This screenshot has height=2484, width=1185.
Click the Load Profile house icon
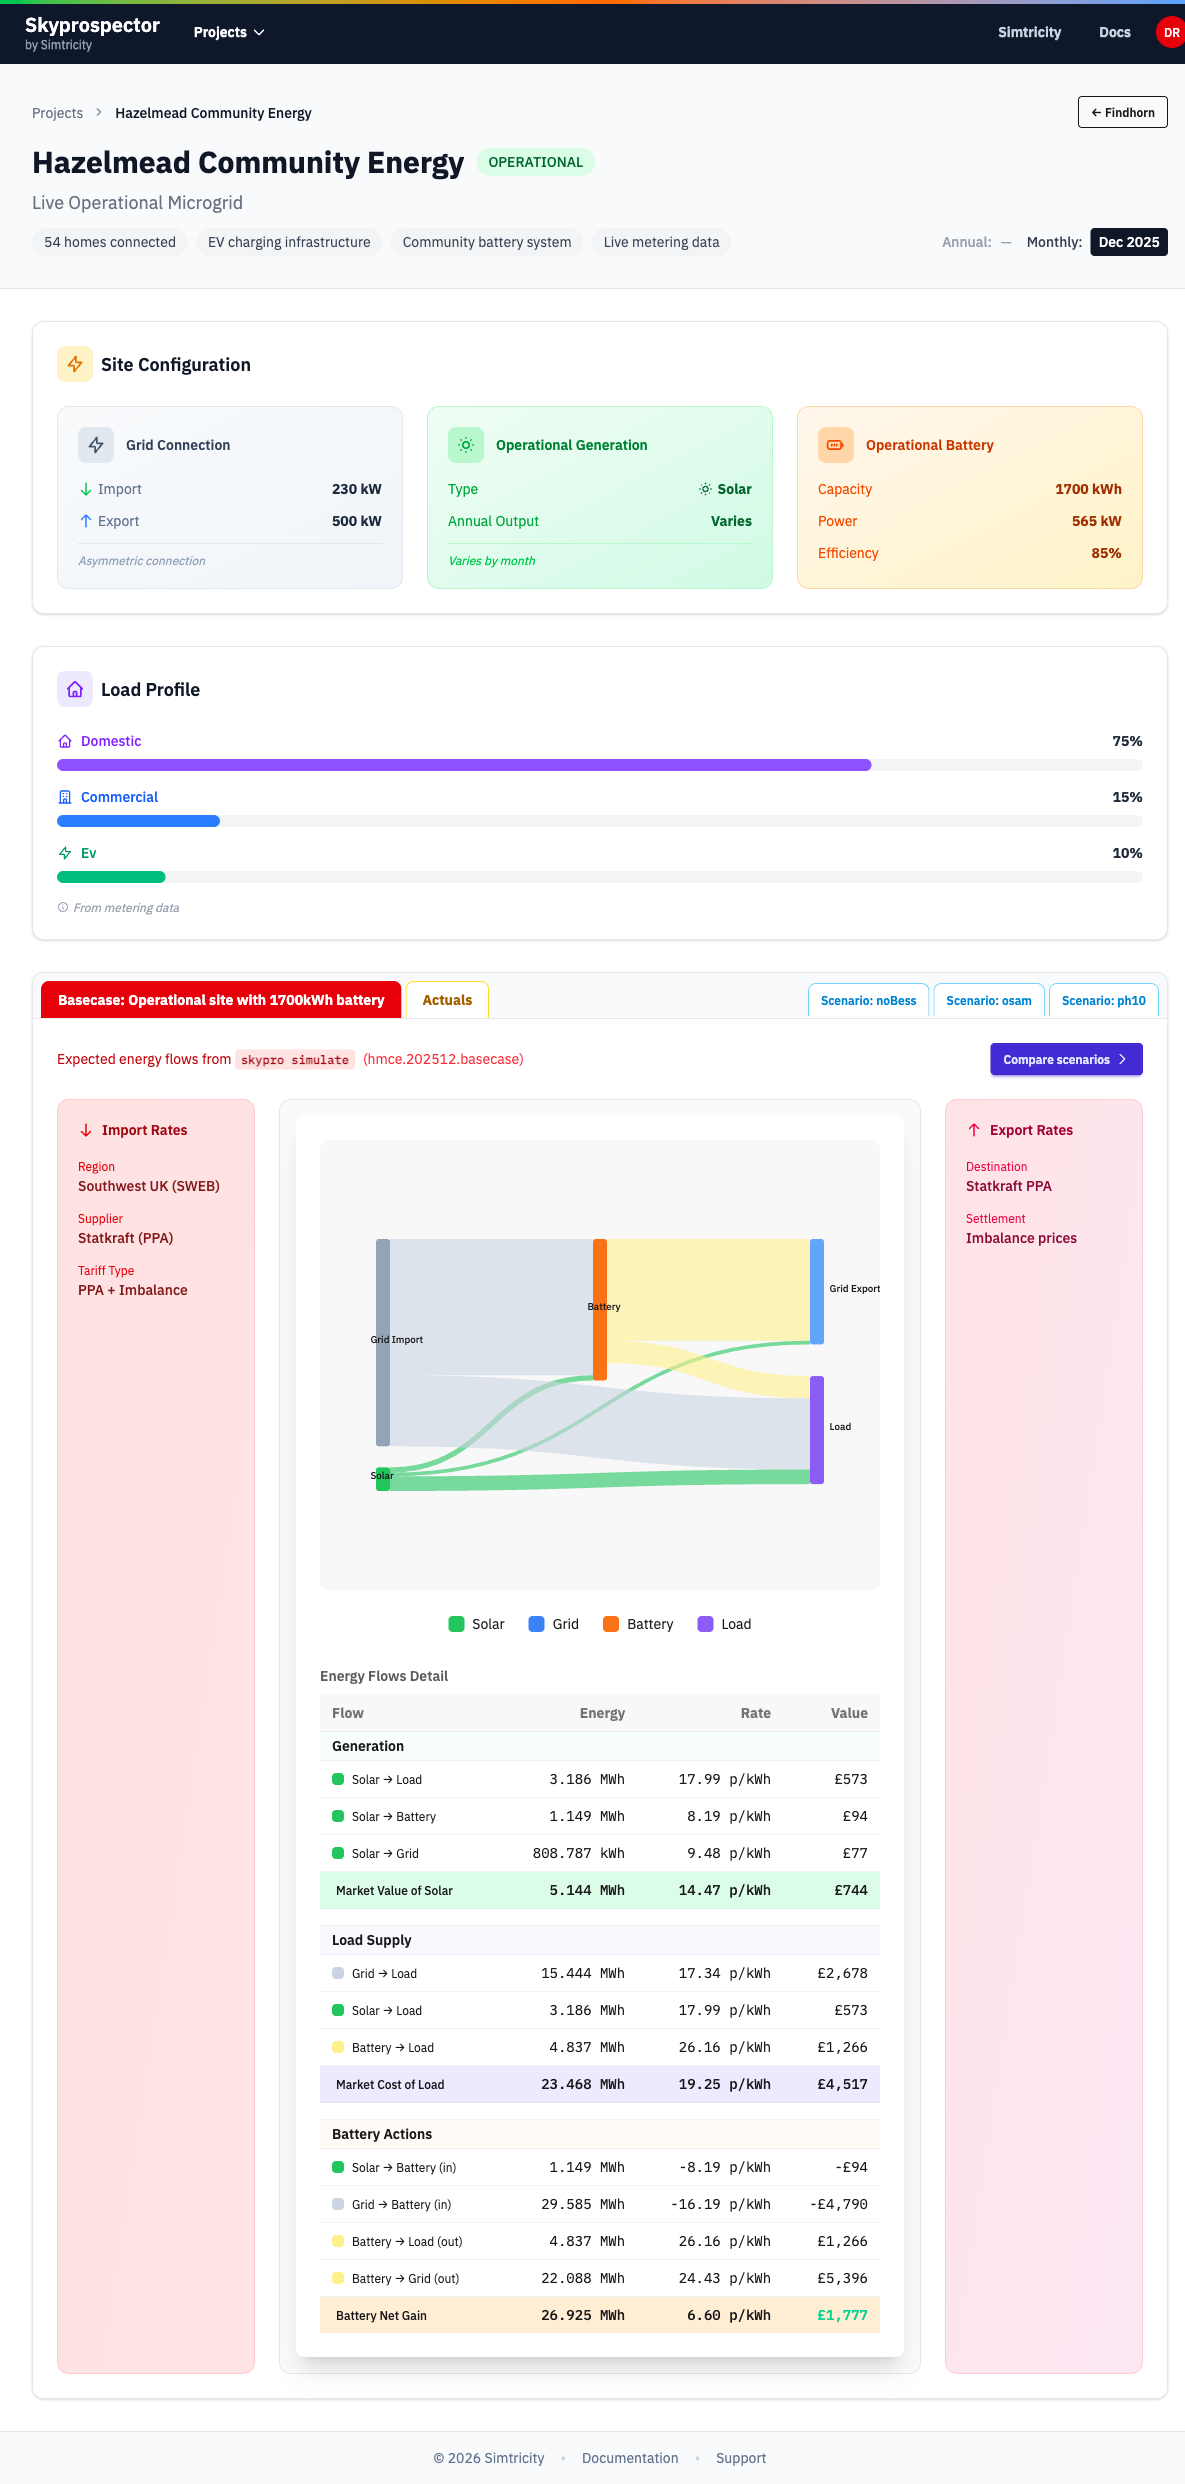75,689
